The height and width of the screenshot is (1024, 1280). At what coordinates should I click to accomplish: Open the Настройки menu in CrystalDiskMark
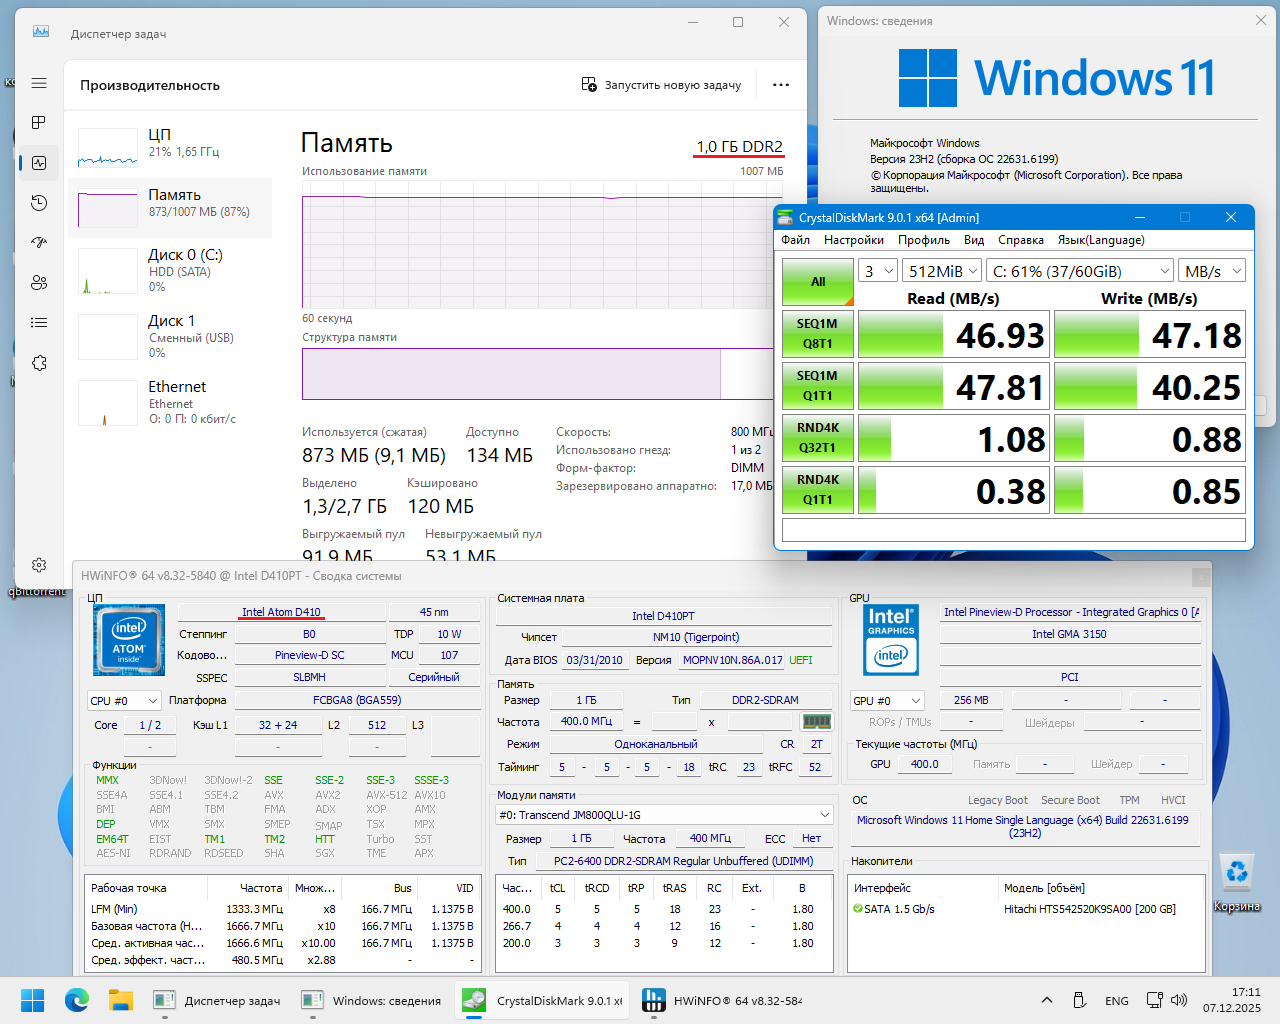tap(854, 240)
